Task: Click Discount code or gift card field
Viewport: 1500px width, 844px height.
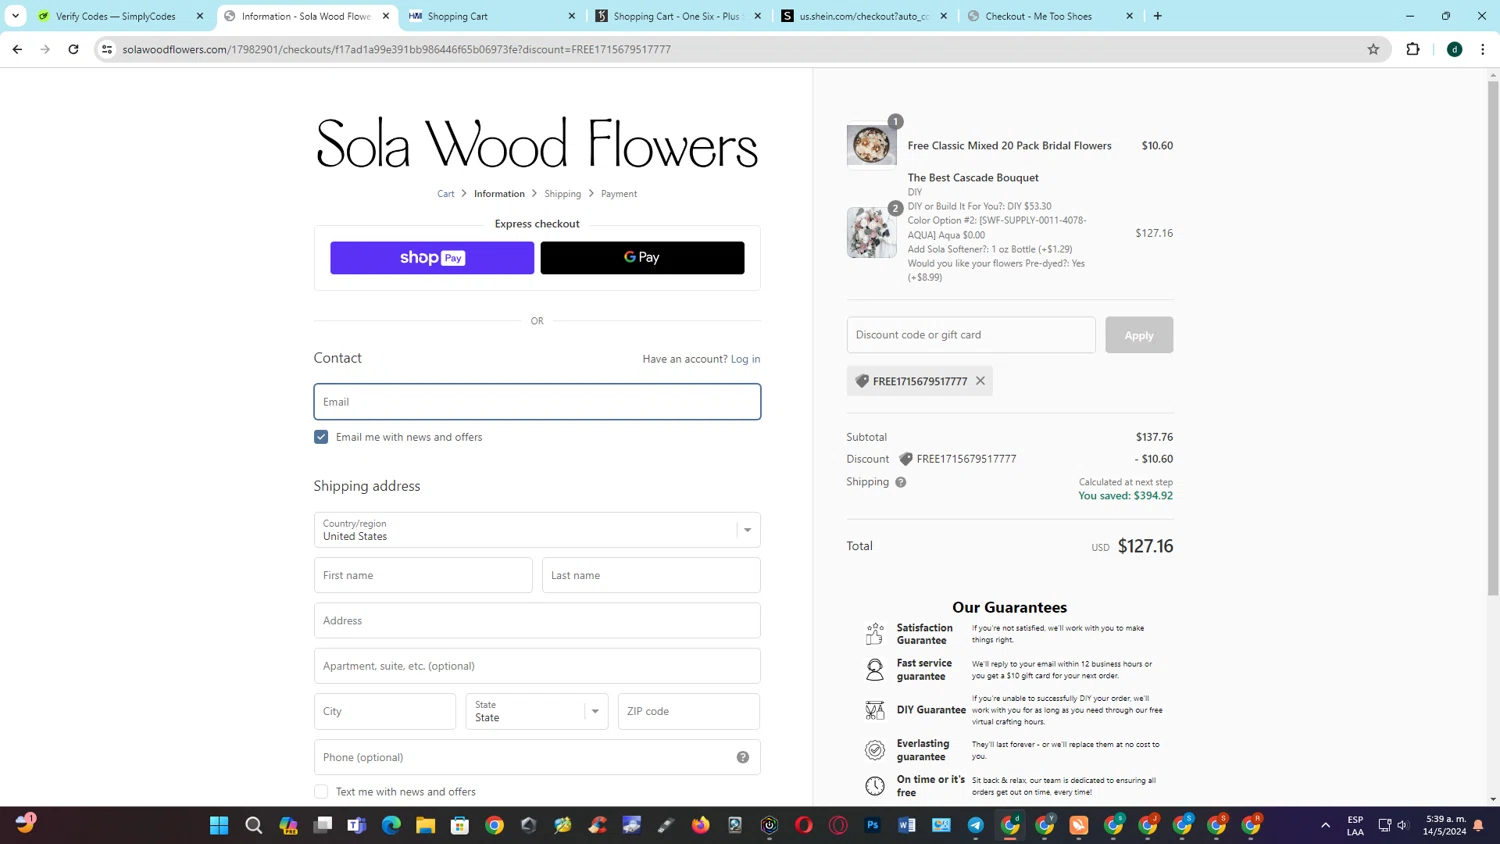Action: (x=971, y=335)
